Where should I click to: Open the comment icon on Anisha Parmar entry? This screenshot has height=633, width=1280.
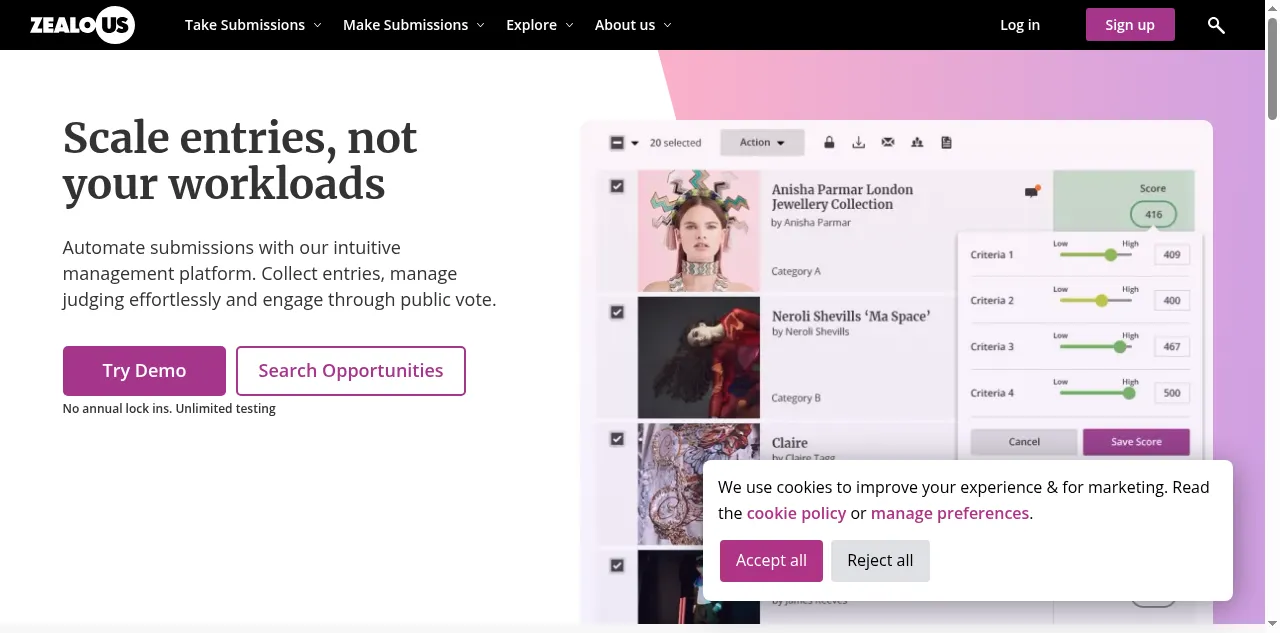tap(1032, 191)
